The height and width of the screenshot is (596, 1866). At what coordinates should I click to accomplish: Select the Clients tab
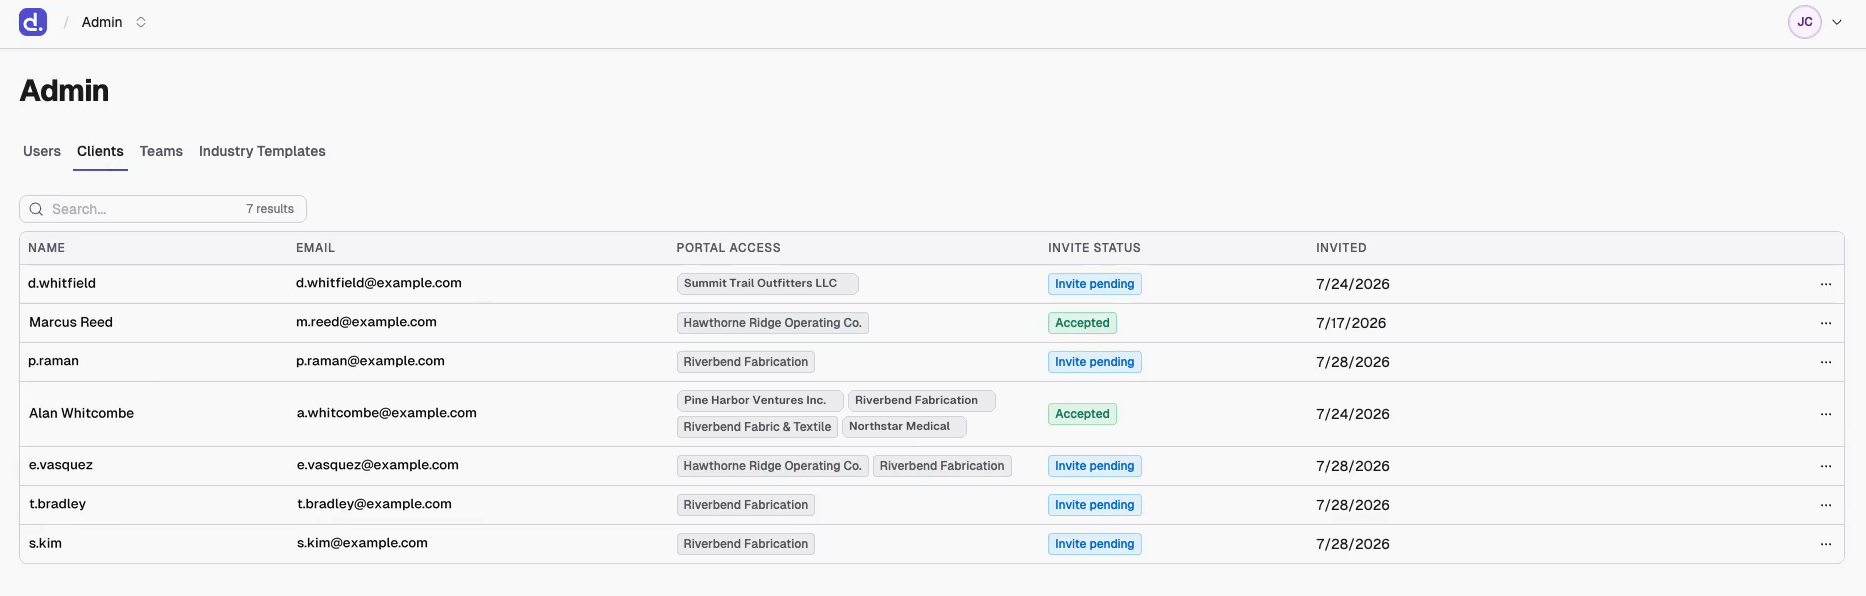click(100, 151)
